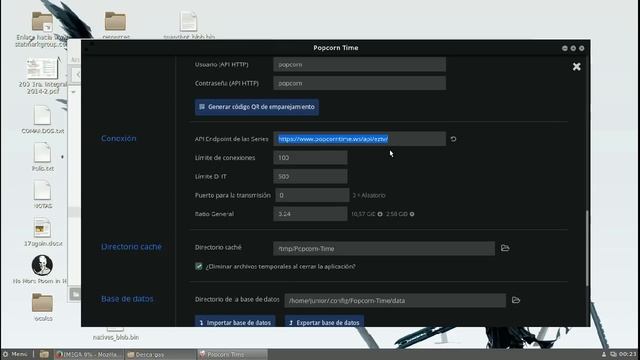The image size is (640, 360).
Task: Click the upload icon beside 2,58 GB
Action: tap(412, 214)
